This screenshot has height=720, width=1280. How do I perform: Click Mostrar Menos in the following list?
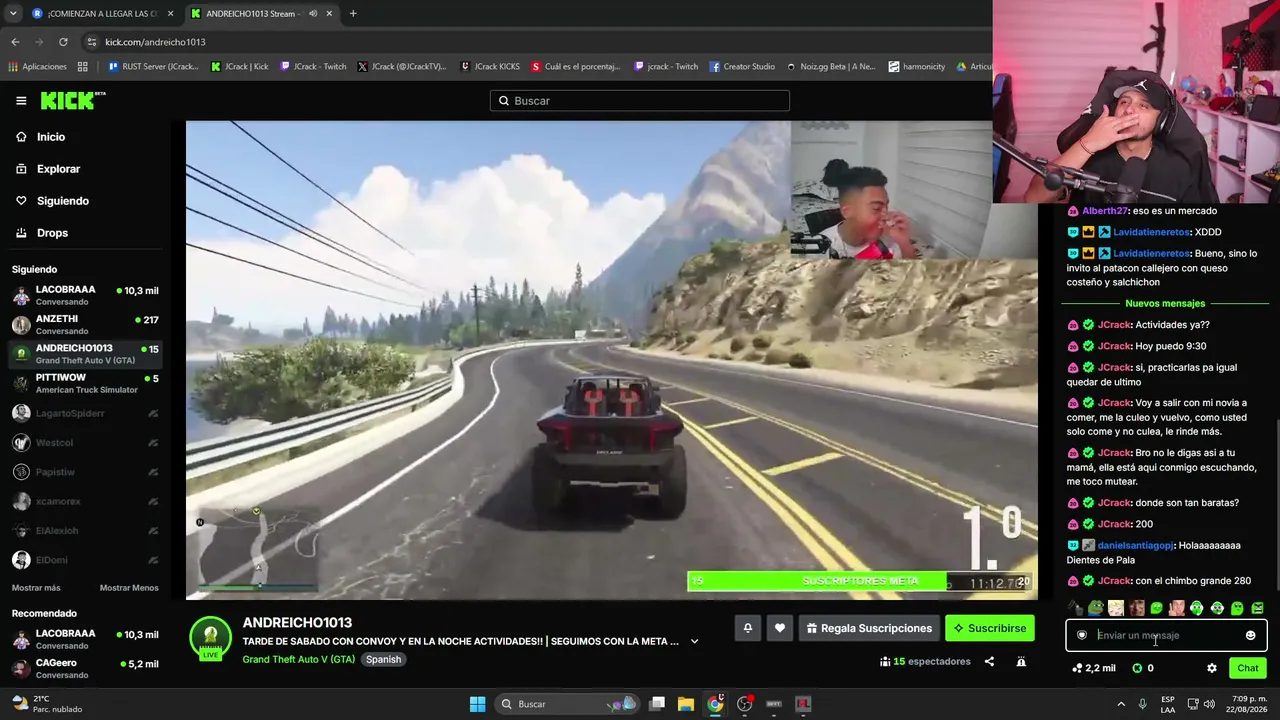click(129, 588)
